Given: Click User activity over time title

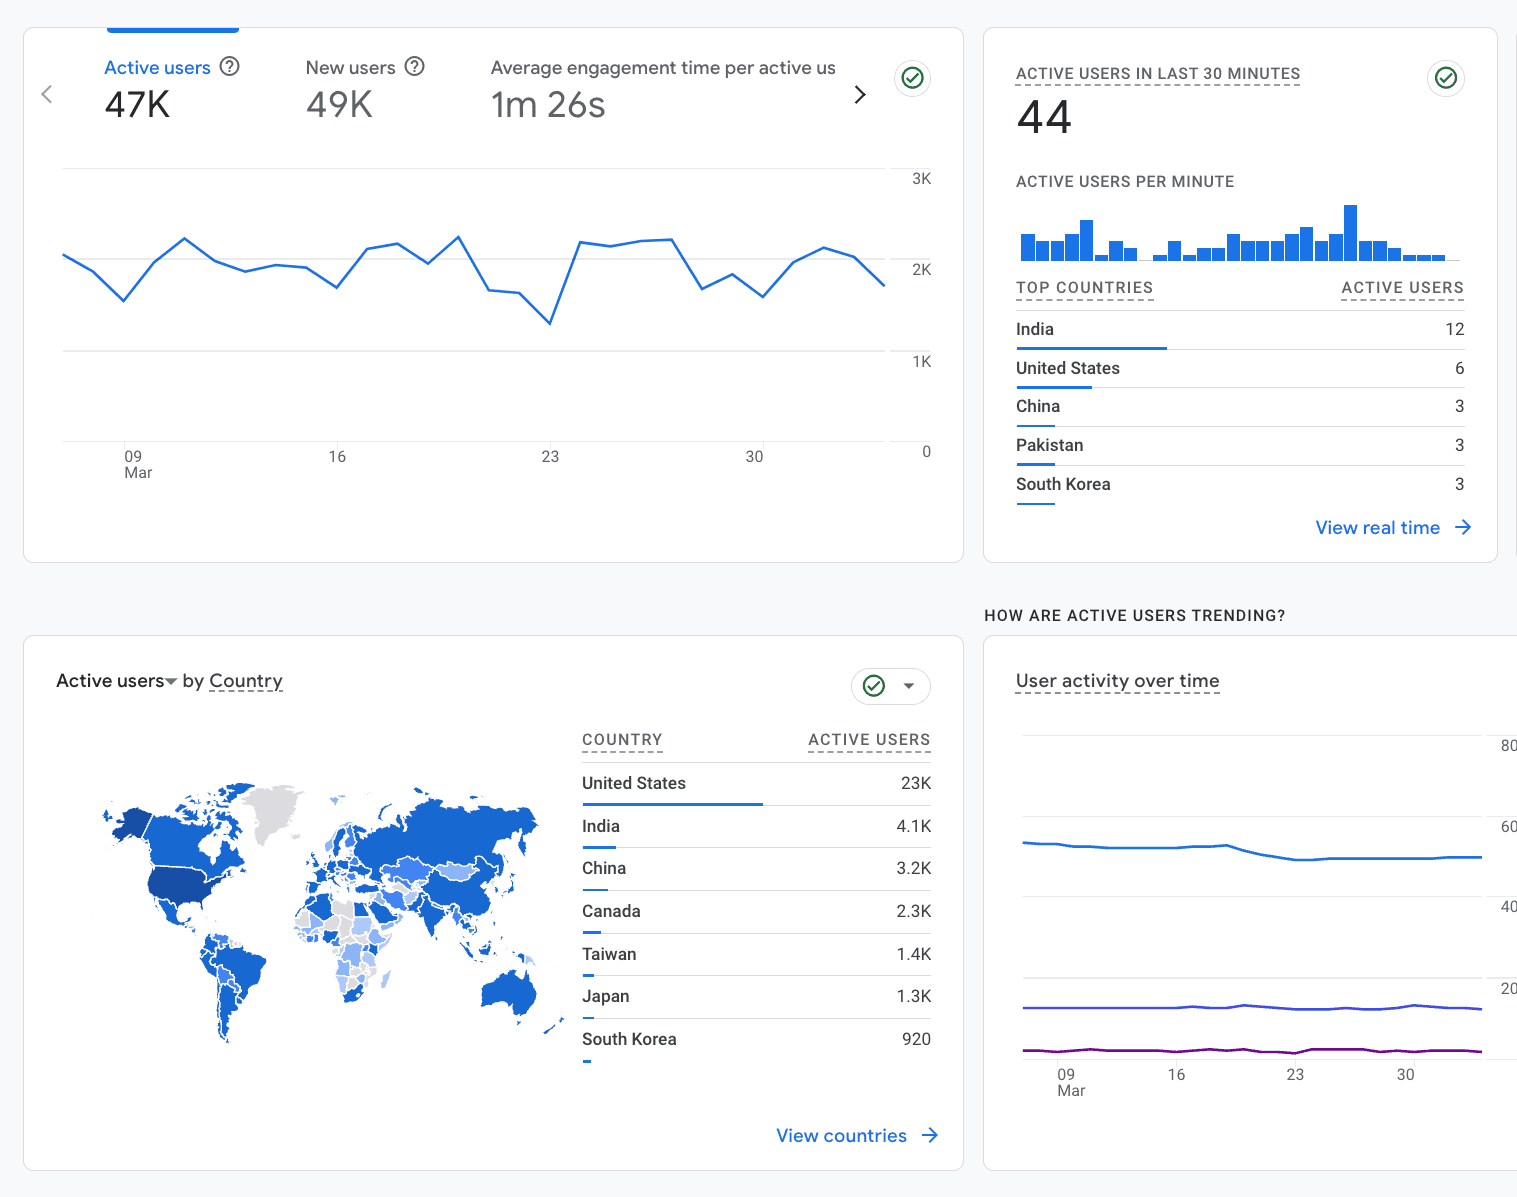Looking at the screenshot, I should click(x=1117, y=681).
